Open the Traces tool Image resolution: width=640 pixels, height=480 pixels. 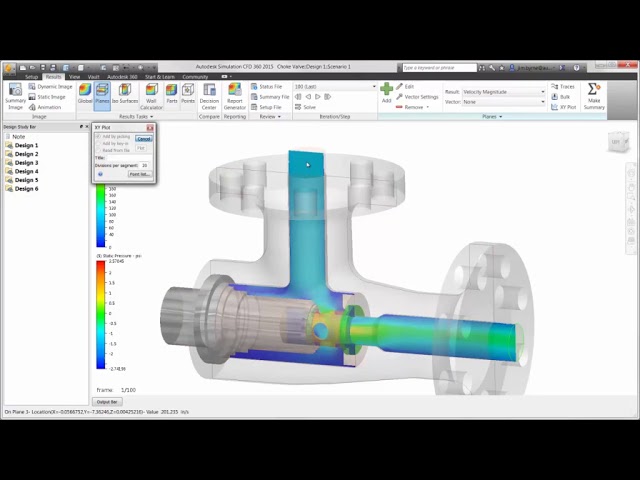coord(562,87)
